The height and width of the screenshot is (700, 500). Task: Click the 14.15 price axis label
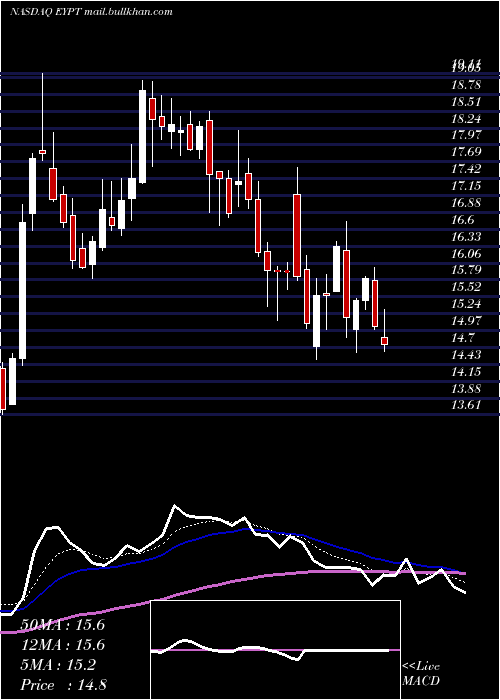466,371
